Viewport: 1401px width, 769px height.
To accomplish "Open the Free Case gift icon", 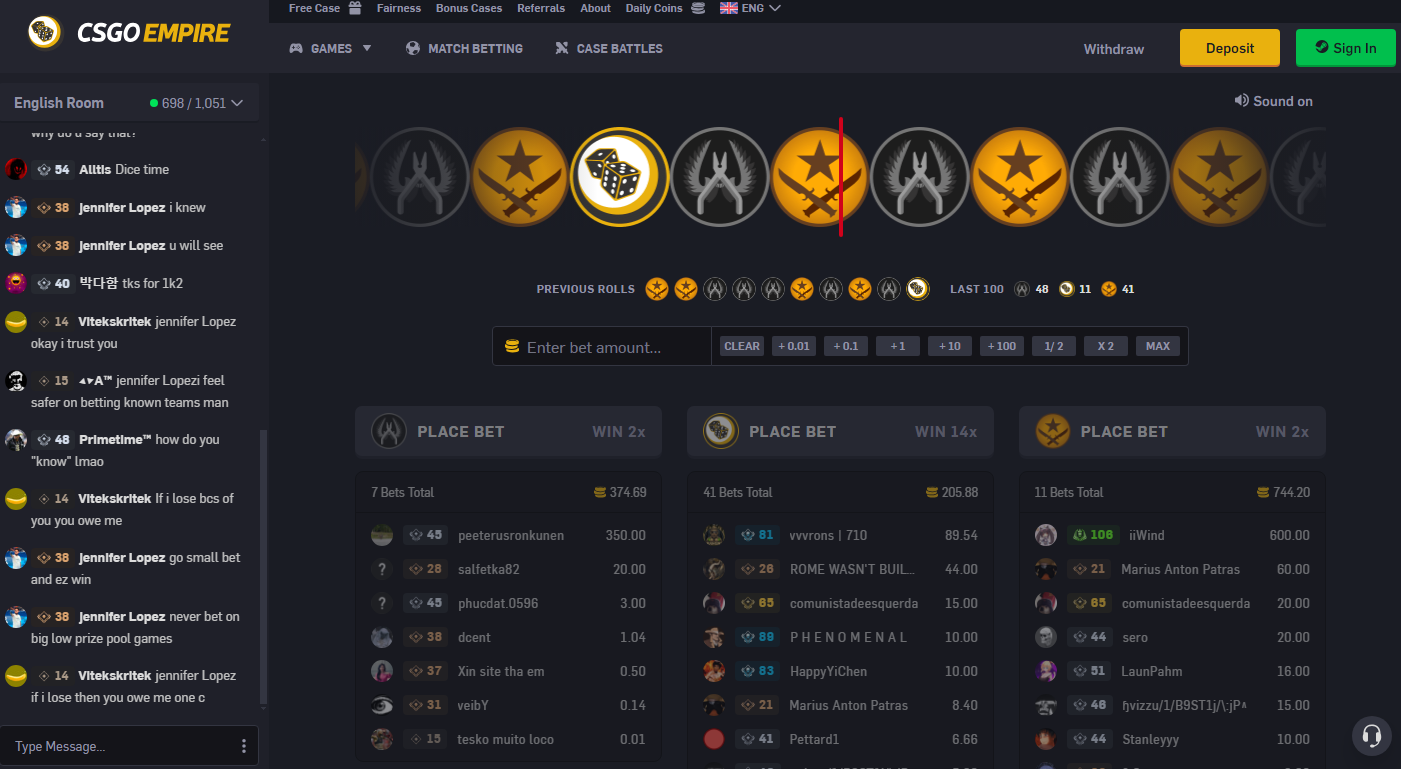I will pos(356,8).
